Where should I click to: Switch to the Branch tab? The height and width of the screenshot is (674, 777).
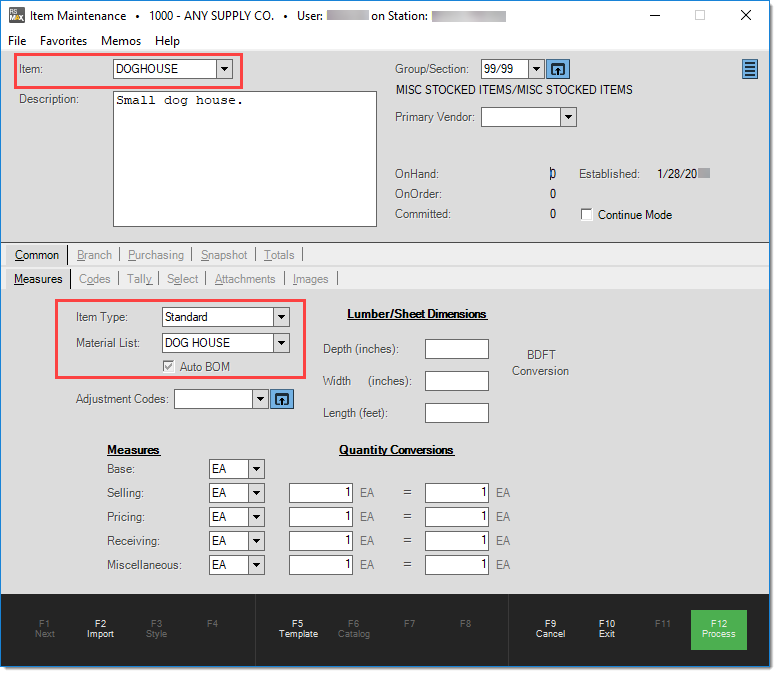click(95, 256)
